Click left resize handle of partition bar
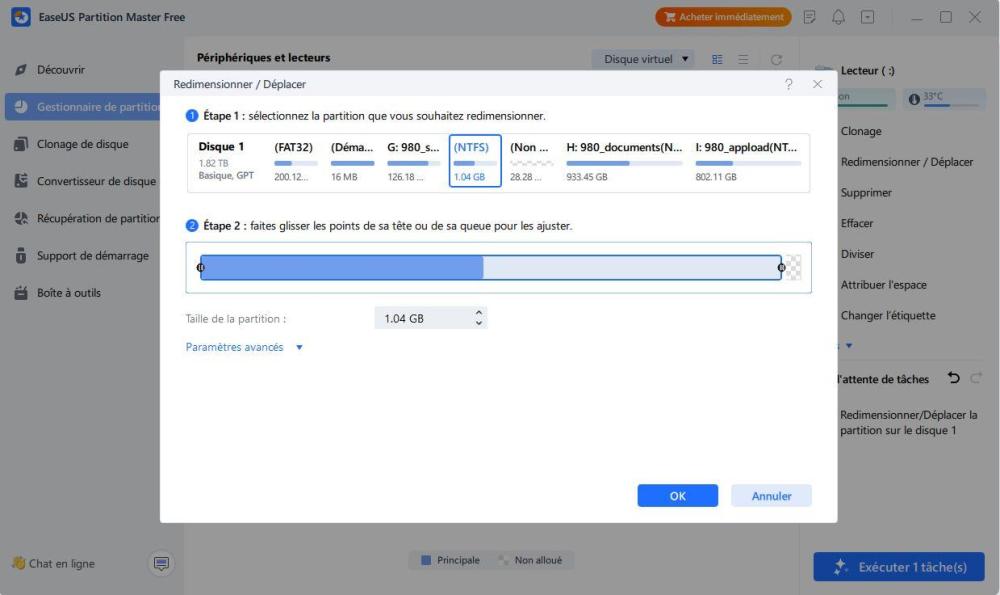The width and height of the screenshot is (1000, 595). 201,267
